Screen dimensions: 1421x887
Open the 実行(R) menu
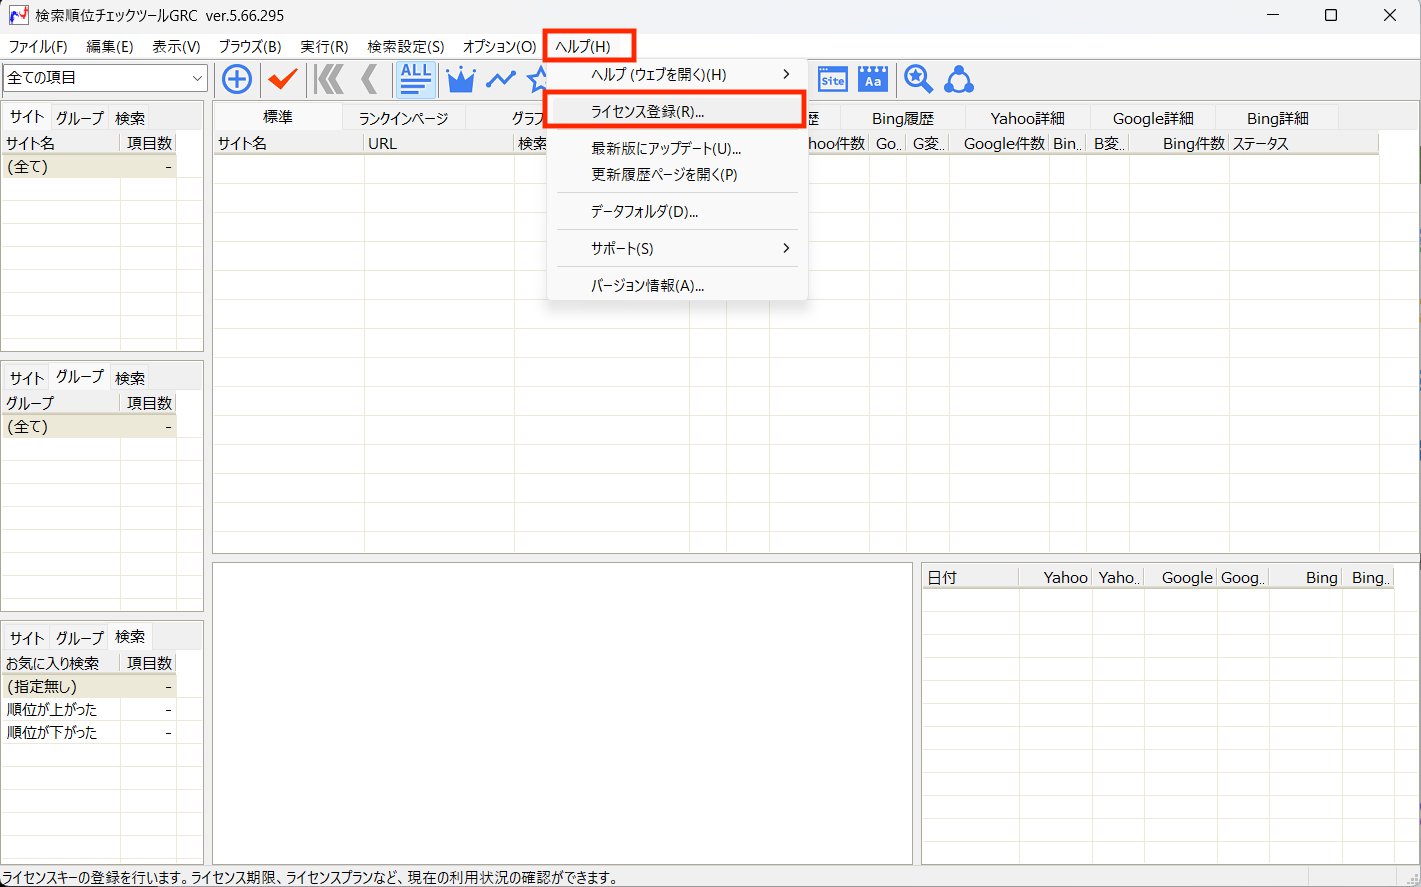(324, 46)
